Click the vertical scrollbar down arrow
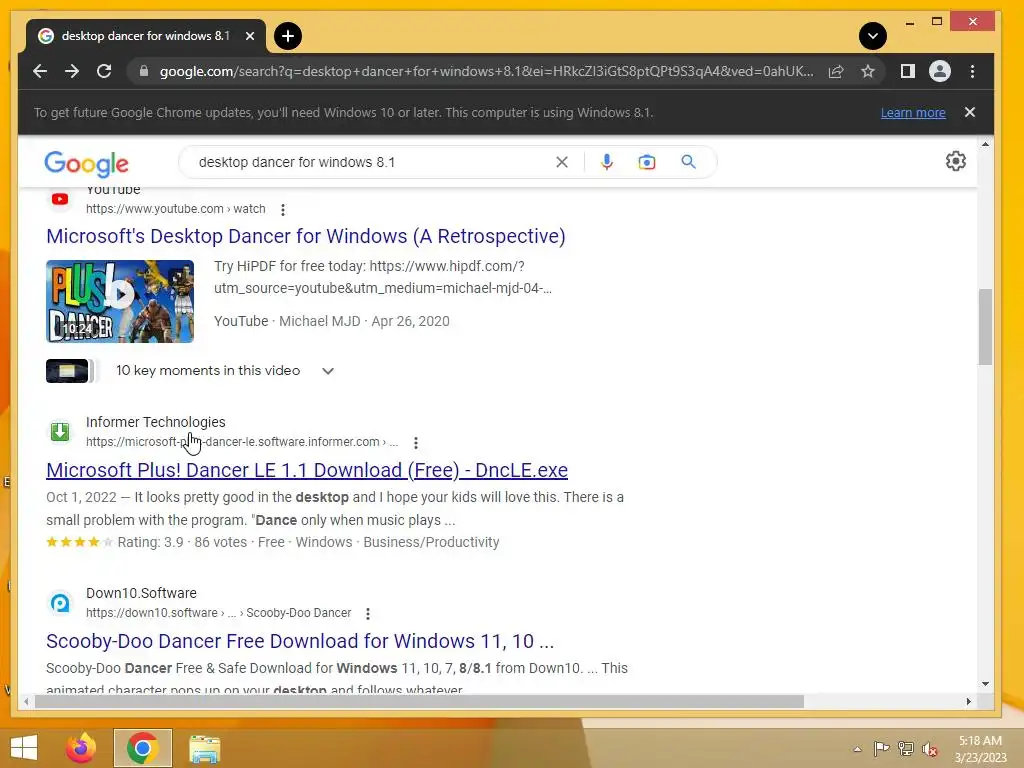Viewport: 1024px width, 768px height. (985, 684)
